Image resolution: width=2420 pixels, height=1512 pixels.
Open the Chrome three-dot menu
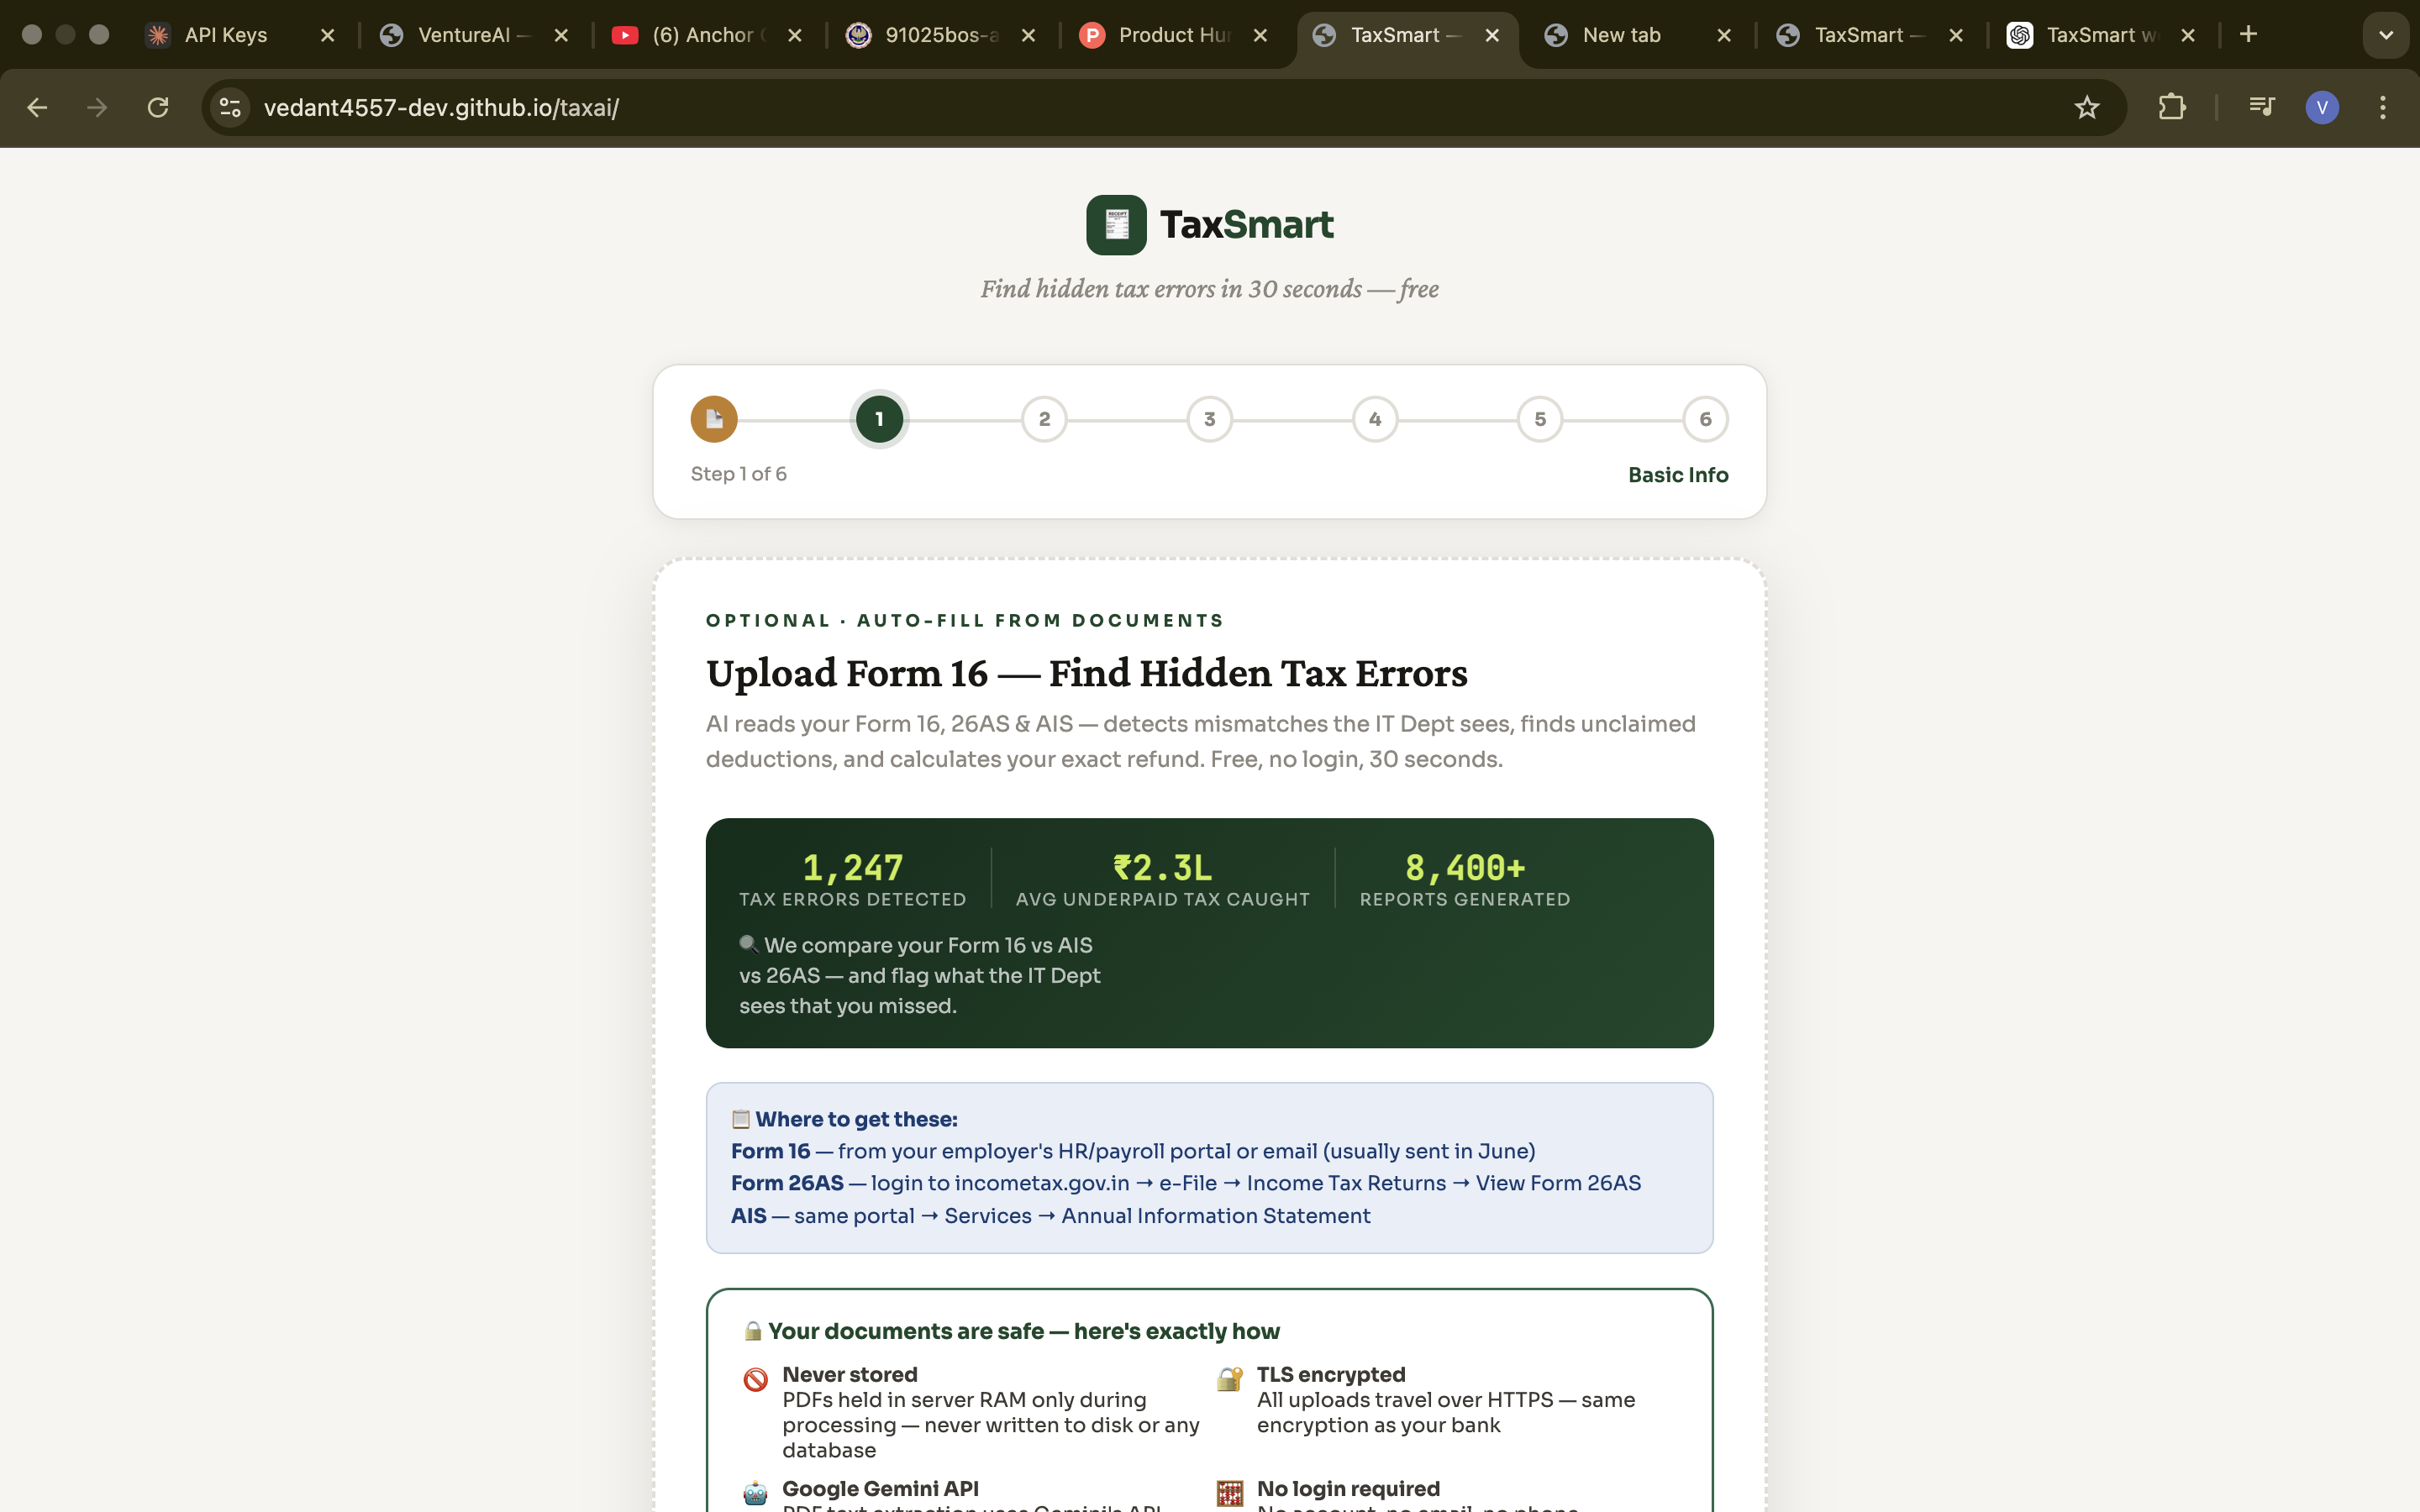pos(2383,107)
